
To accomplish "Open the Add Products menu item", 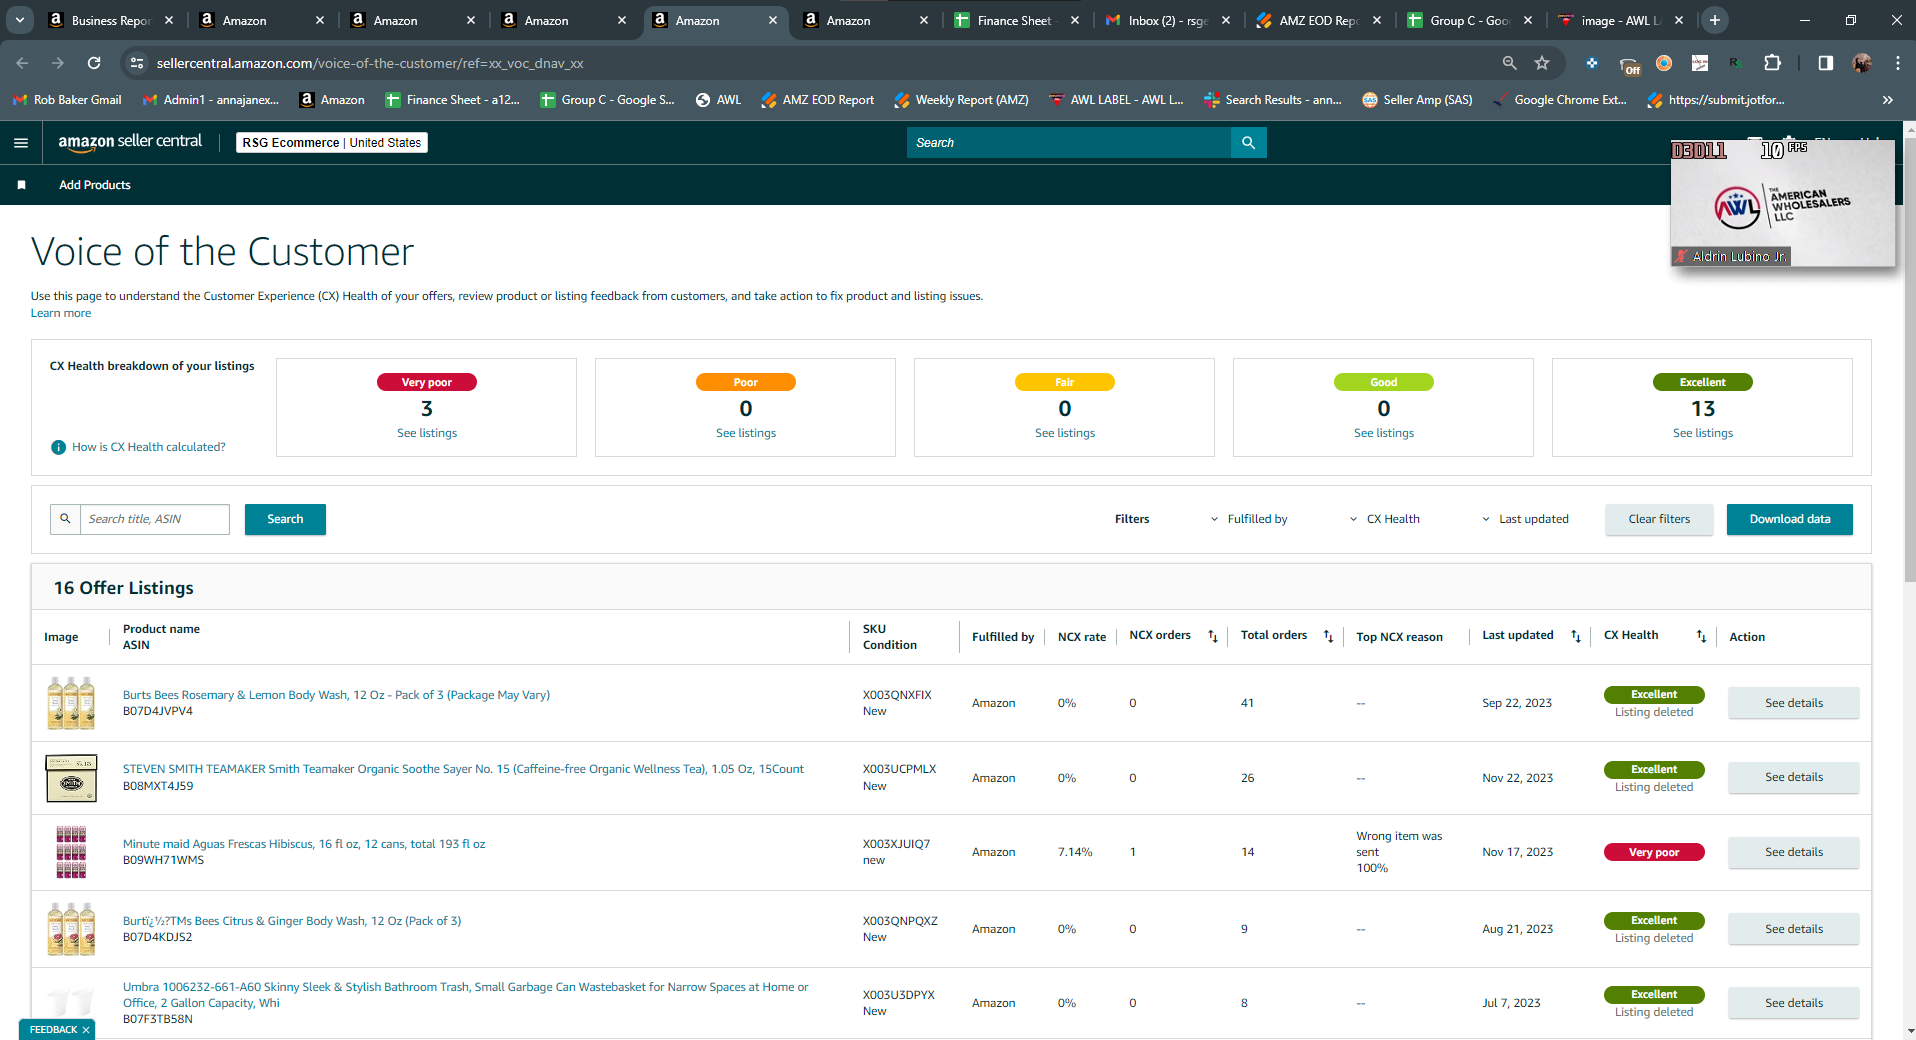I will (x=95, y=185).
